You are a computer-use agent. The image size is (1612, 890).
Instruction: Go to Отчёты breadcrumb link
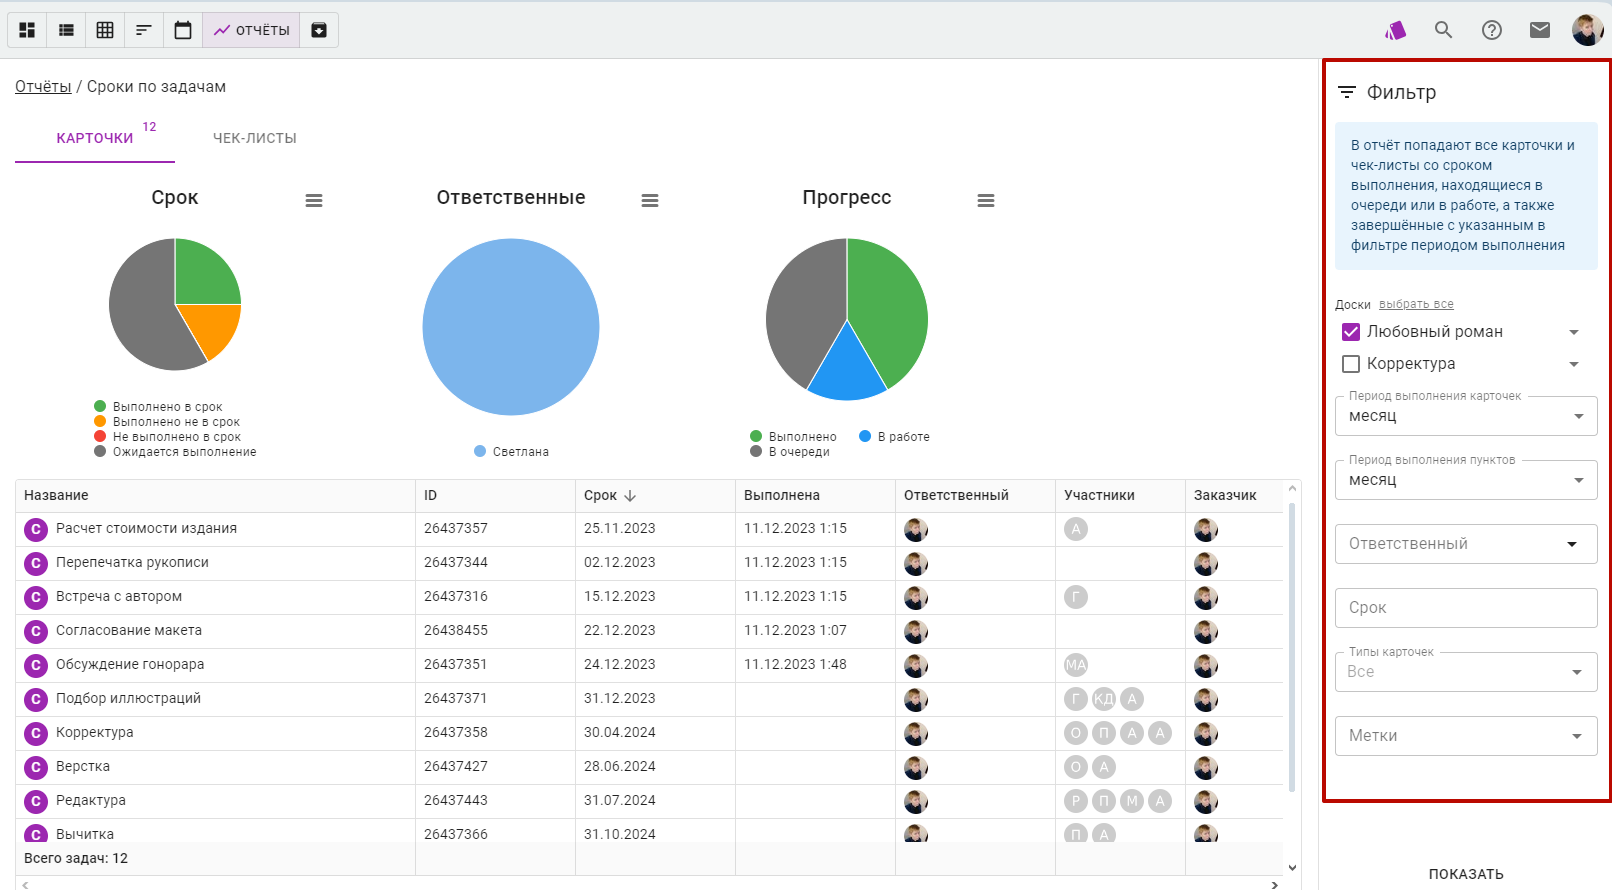coord(43,87)
